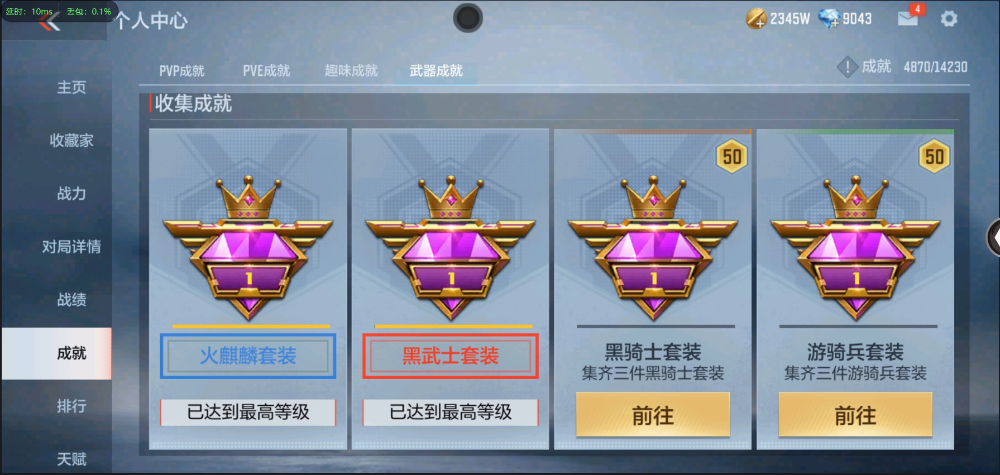The width and height of the screenshot is (1000, 475).
Task: Tap the back arrow next to 个人中心
Action: 48,21
